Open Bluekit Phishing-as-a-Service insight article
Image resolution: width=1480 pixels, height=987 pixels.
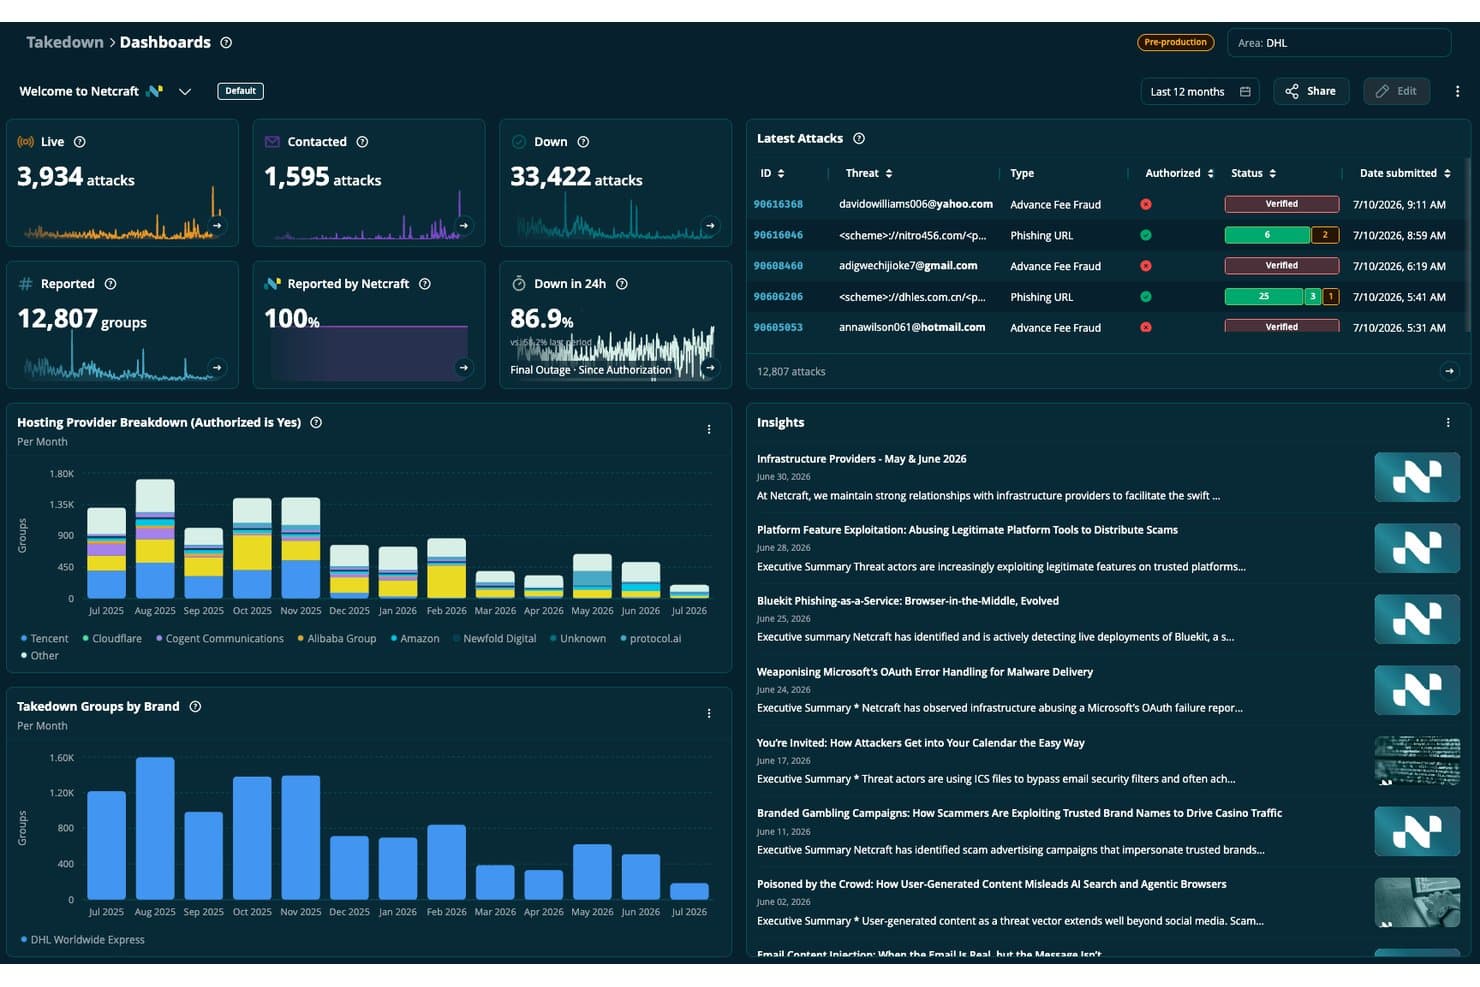[907, 601]
